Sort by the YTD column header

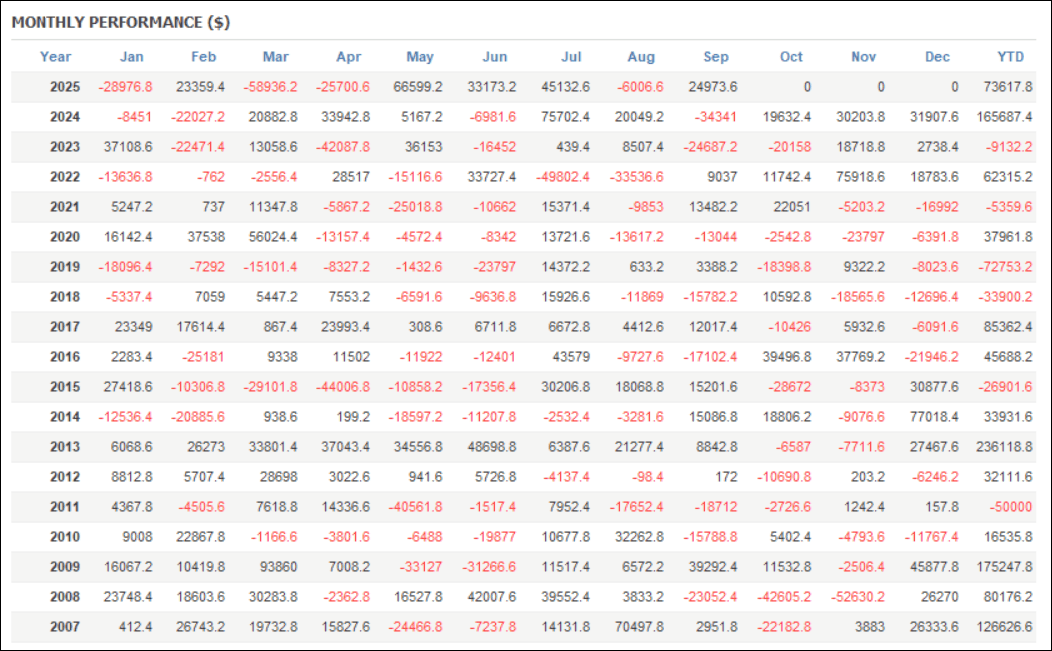pyautogui.click(x=1011, y=57)
